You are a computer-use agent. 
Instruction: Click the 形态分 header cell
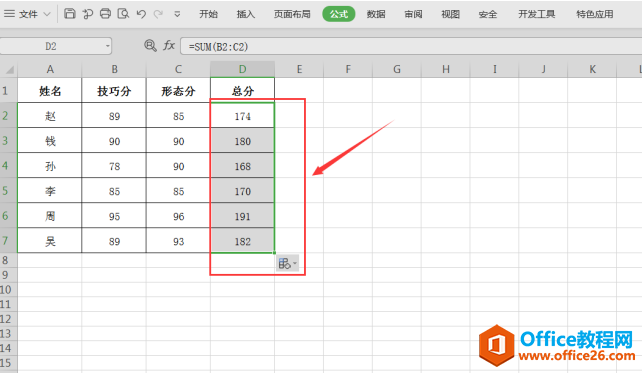coord(178,90)
